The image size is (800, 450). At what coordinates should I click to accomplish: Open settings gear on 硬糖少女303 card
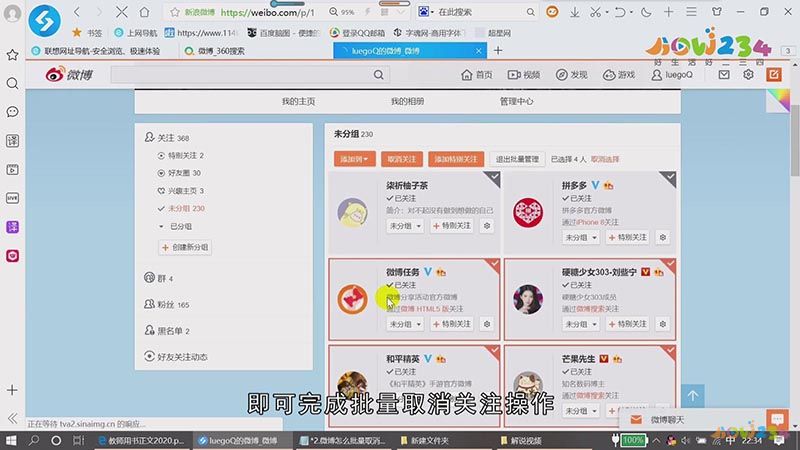tap(662, 324)
